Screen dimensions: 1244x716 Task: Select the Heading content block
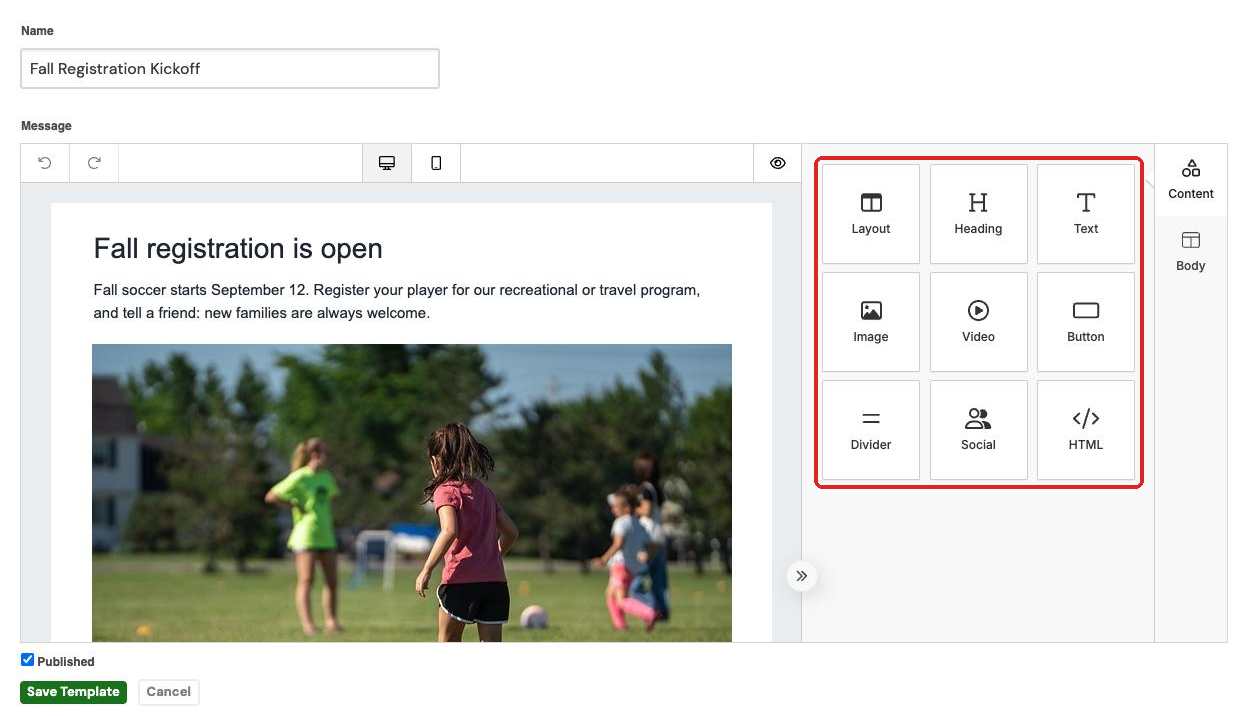click(x=978, y=214)
